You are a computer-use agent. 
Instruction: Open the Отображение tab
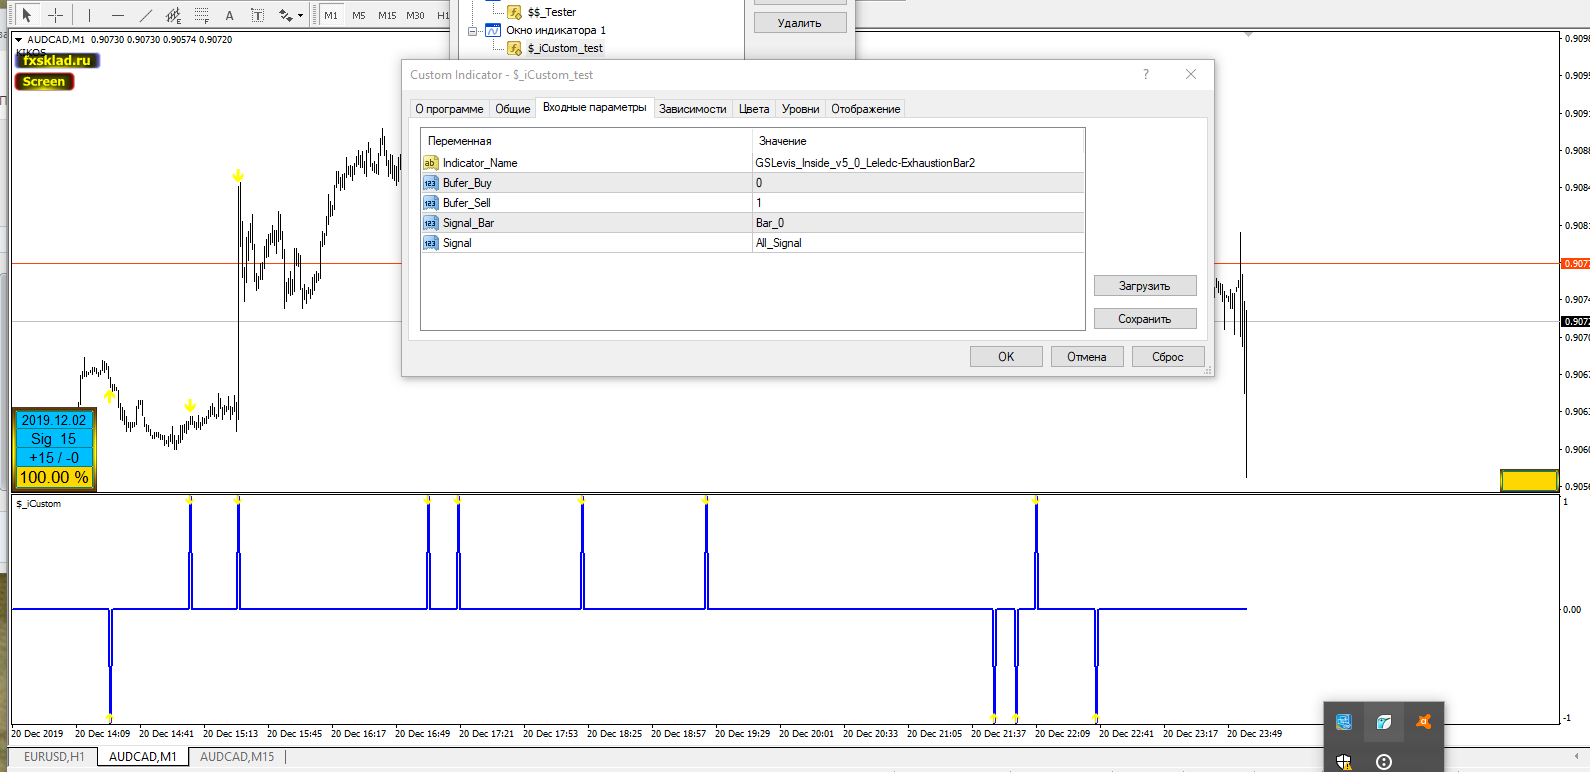[866, 109]
